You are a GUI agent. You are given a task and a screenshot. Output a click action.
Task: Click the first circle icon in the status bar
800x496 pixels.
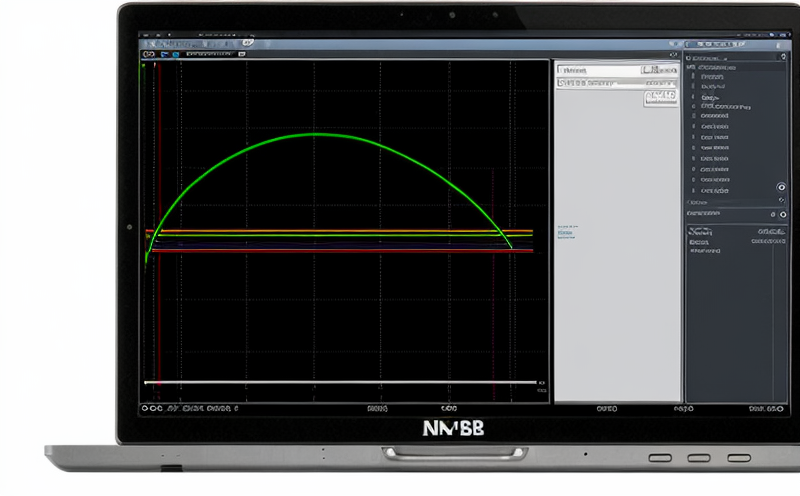[x=145, y=409]
